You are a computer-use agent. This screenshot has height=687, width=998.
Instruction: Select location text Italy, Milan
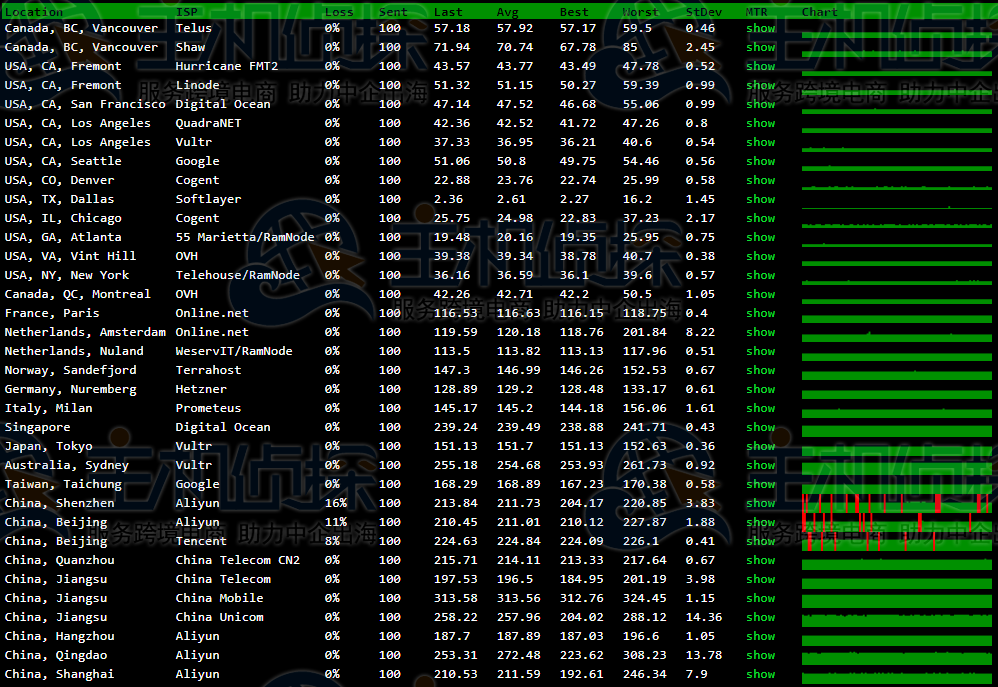[48, 408]
